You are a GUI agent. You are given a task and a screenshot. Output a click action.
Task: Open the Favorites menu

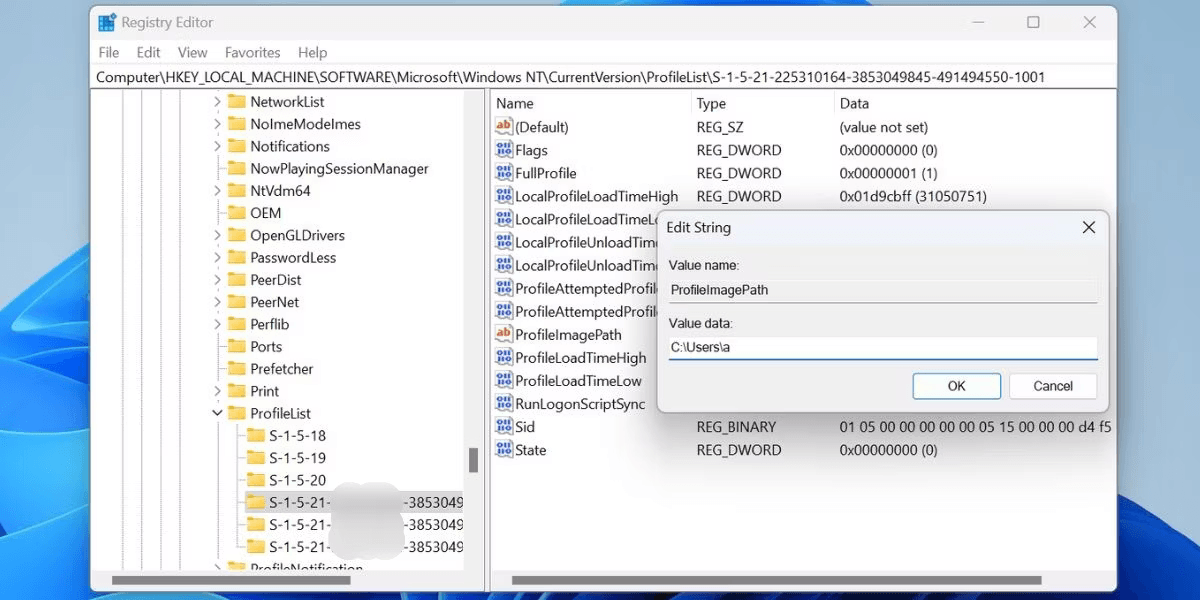[252, 52]
